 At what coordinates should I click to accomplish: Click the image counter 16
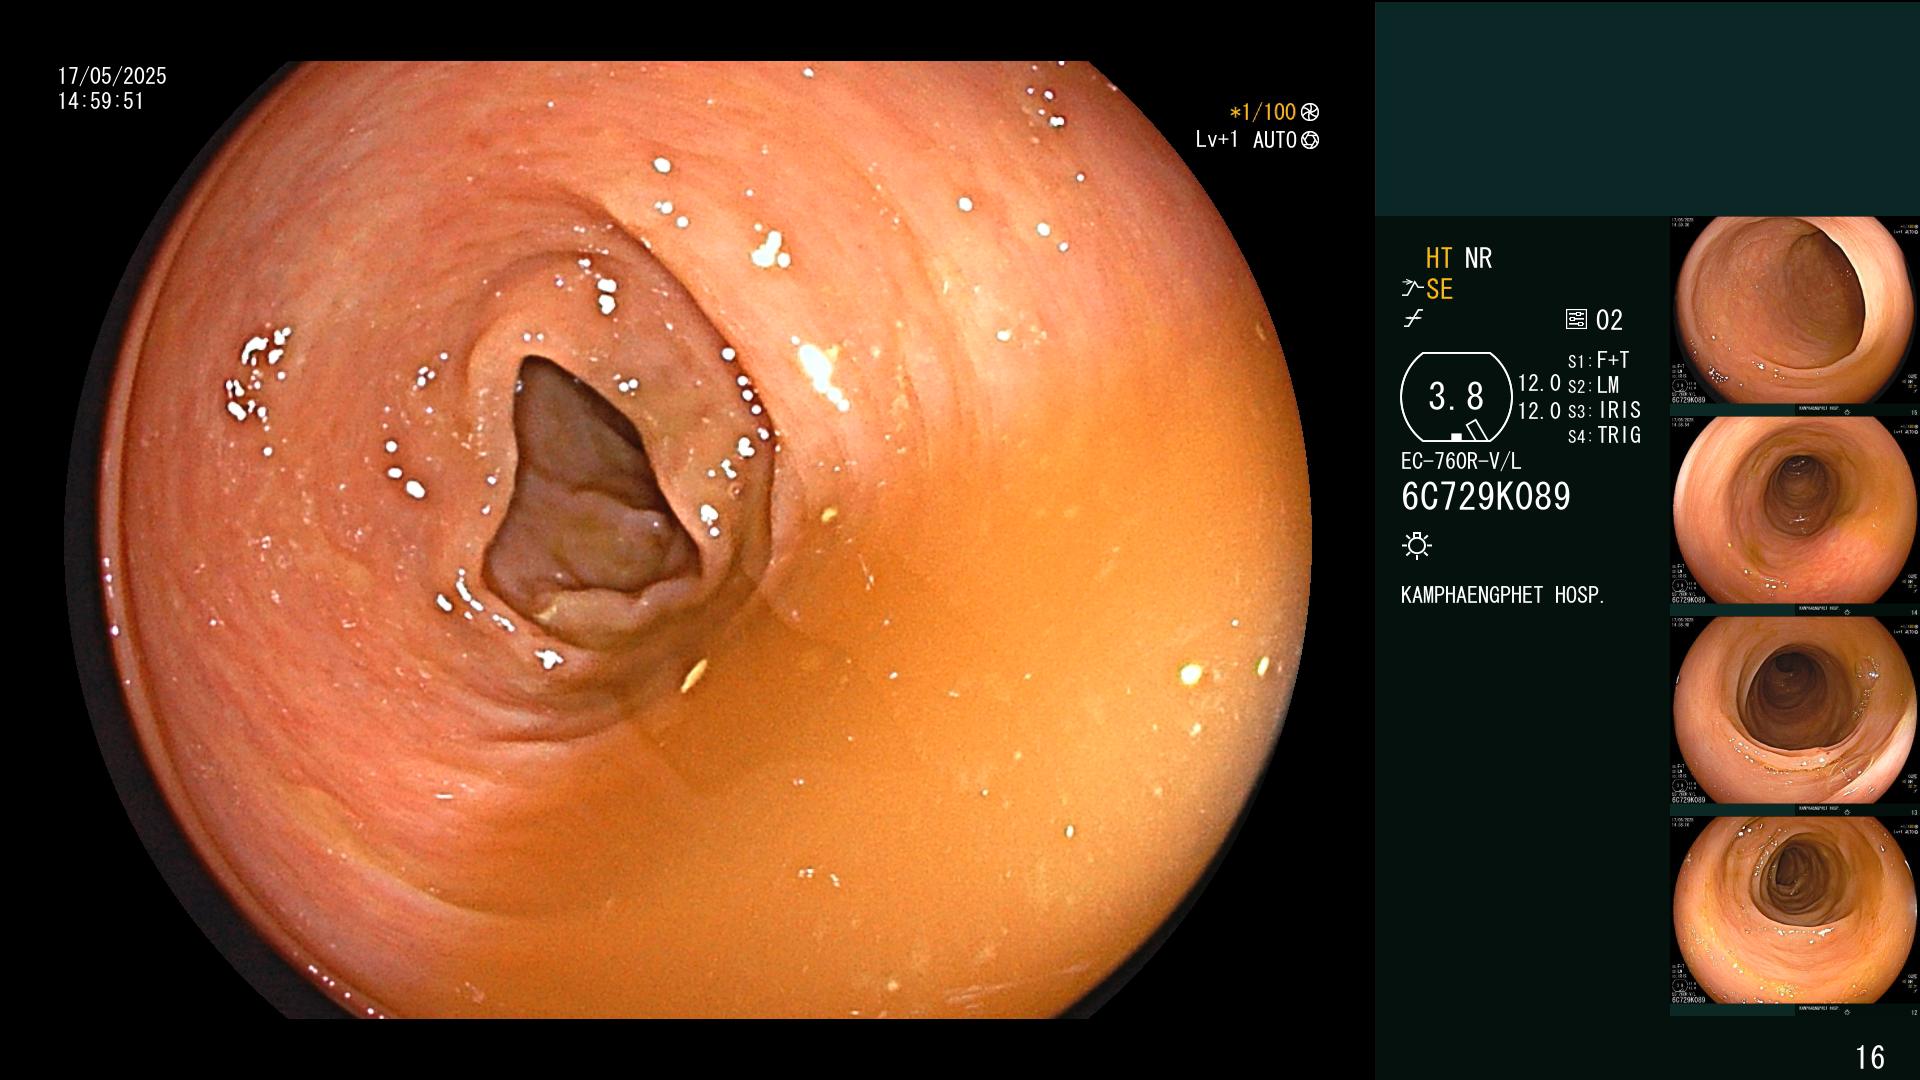pos(1870,1057)
